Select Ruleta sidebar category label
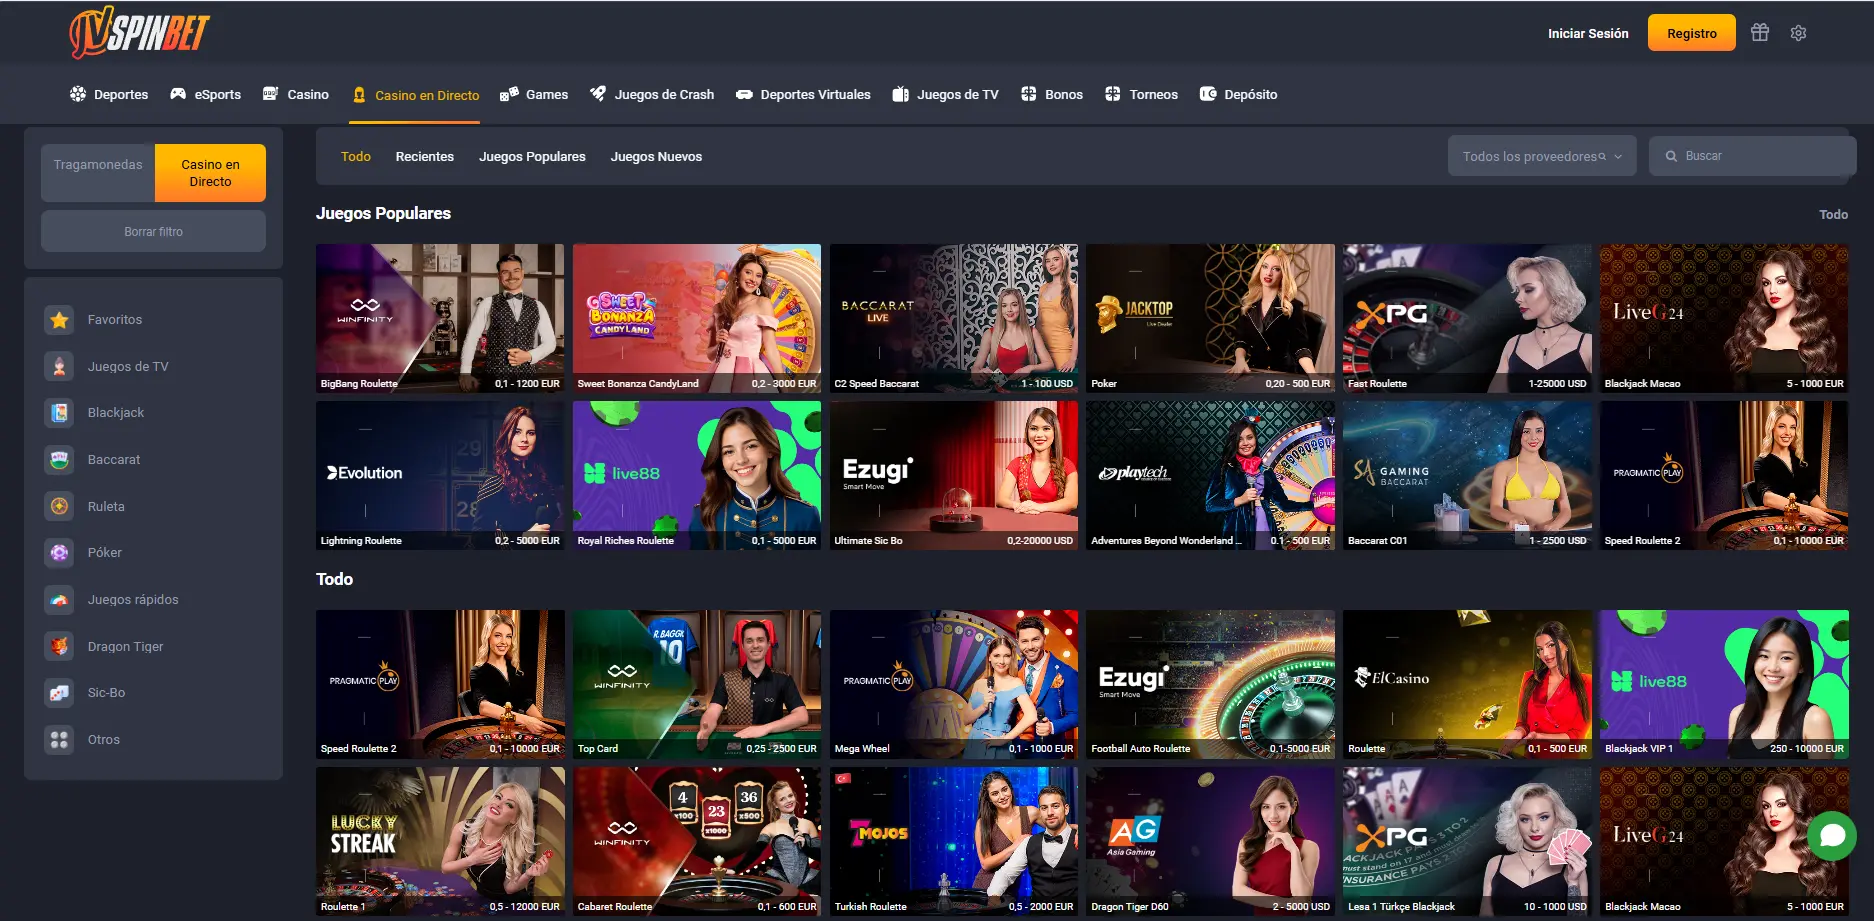This screenshot has width=1874, height=921. 106,507
